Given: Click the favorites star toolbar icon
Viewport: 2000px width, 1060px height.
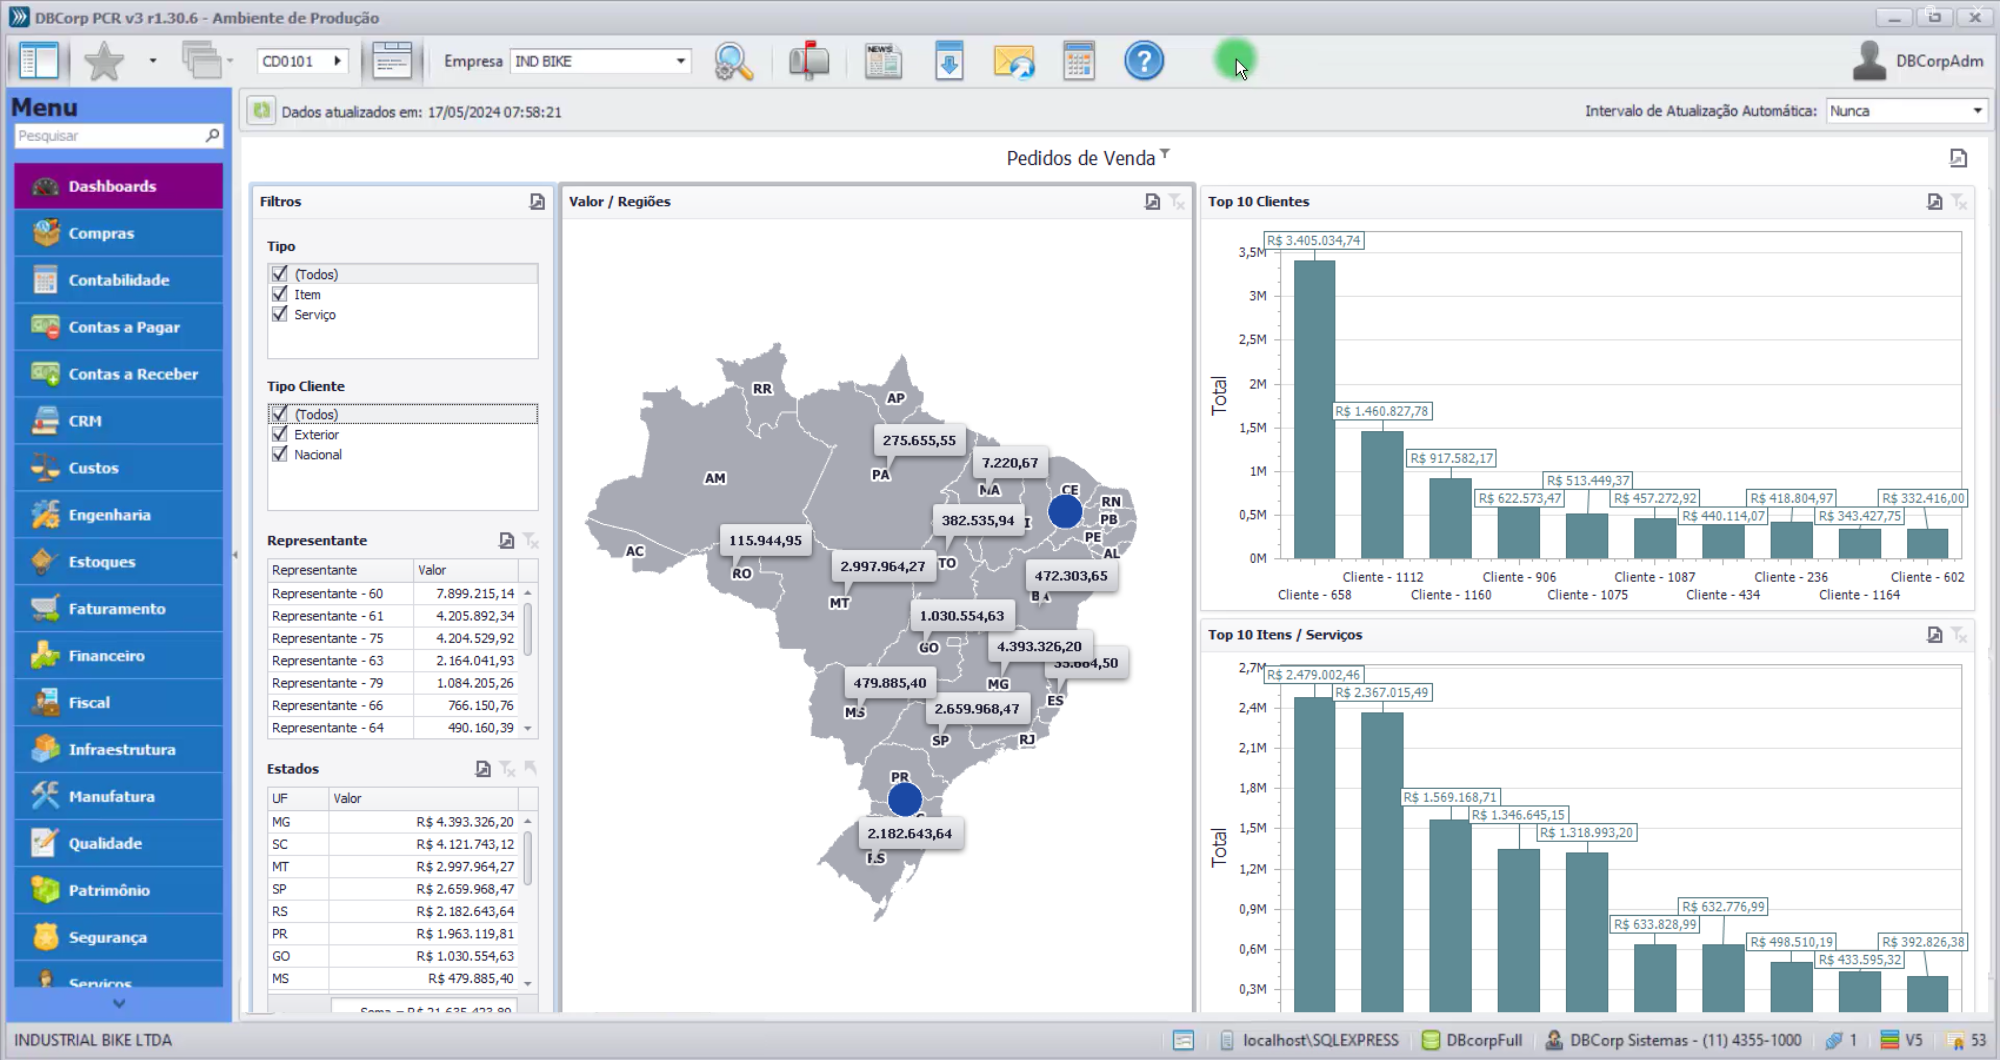Looking at the screenshot, I should (103, 61).
